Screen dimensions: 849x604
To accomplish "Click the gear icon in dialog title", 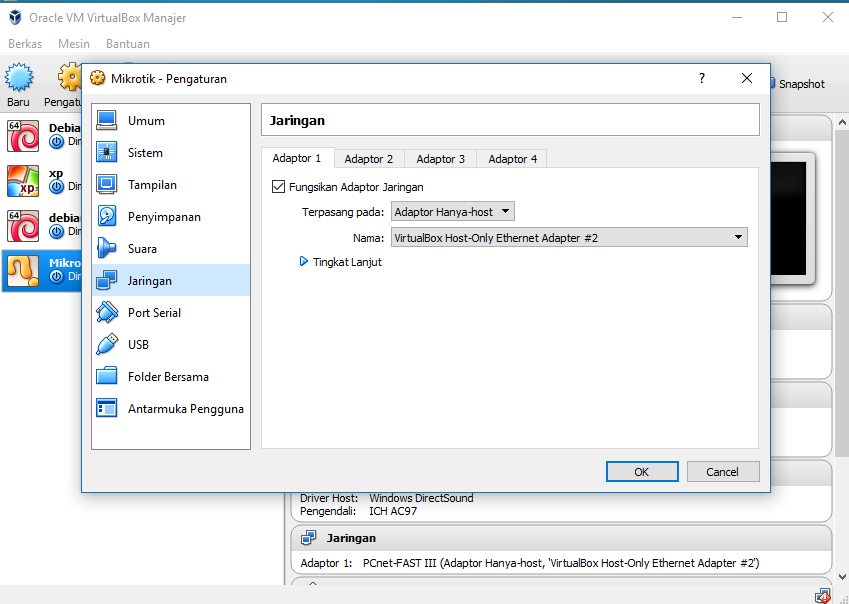I will (x=97, y=78).
